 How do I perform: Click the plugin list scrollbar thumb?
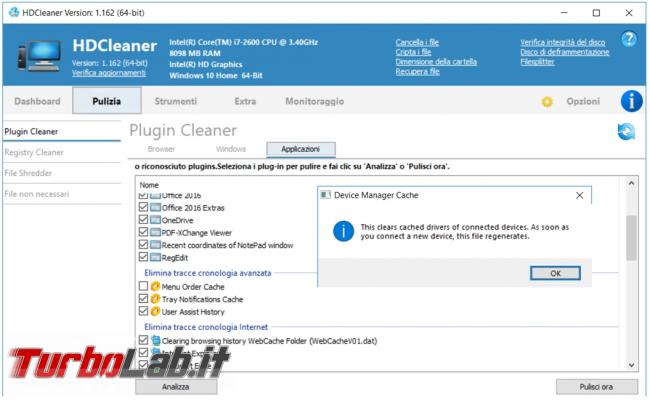[x=631, y=238]
